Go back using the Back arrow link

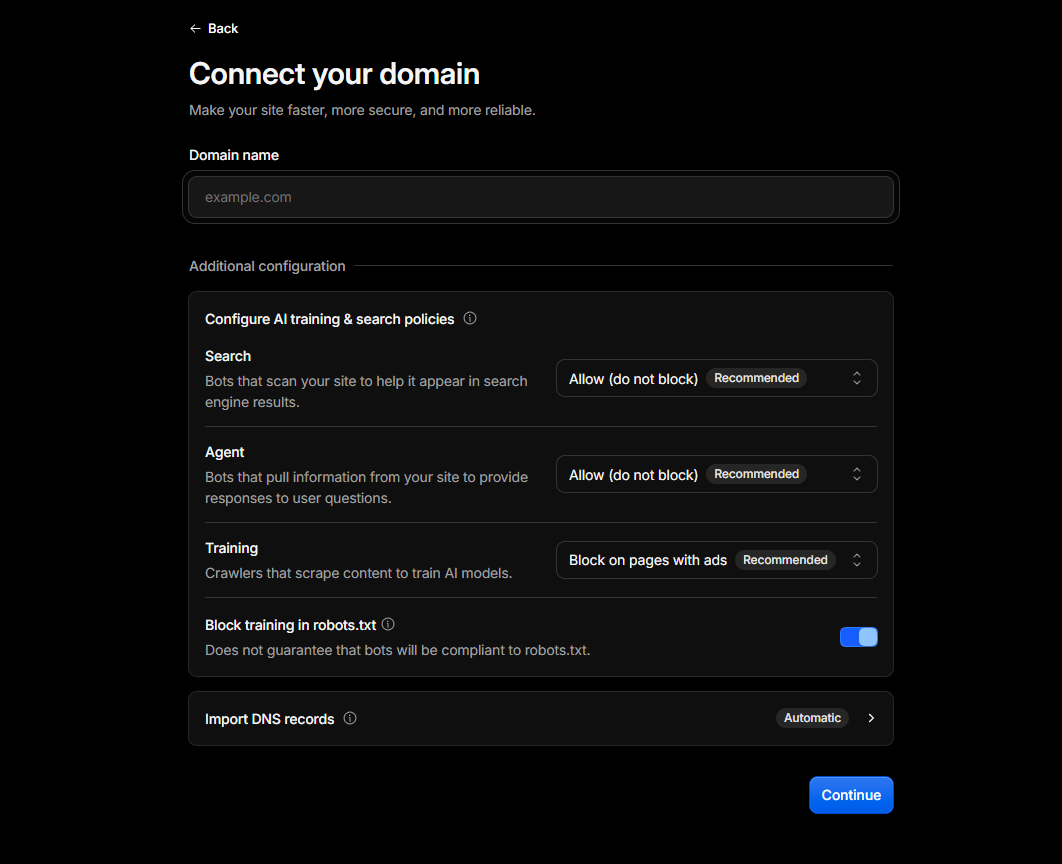[x=213, y=28]
